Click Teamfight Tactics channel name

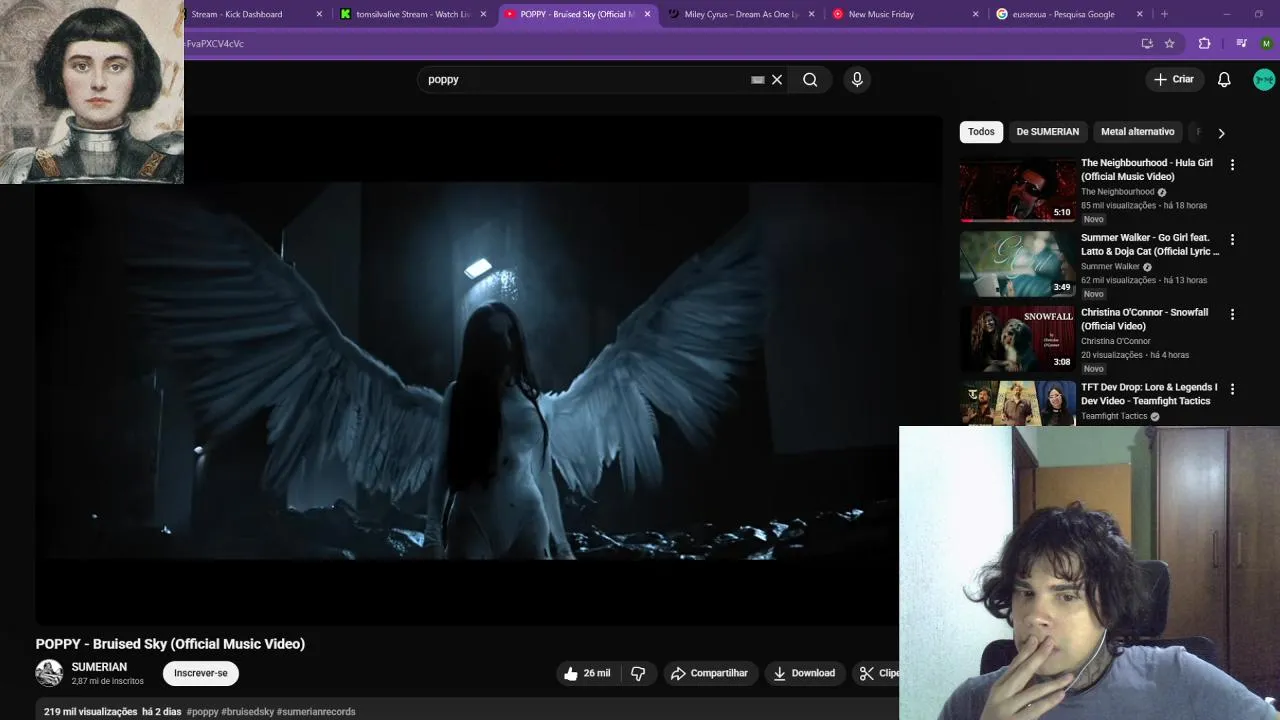click(x=1114, y=416)
